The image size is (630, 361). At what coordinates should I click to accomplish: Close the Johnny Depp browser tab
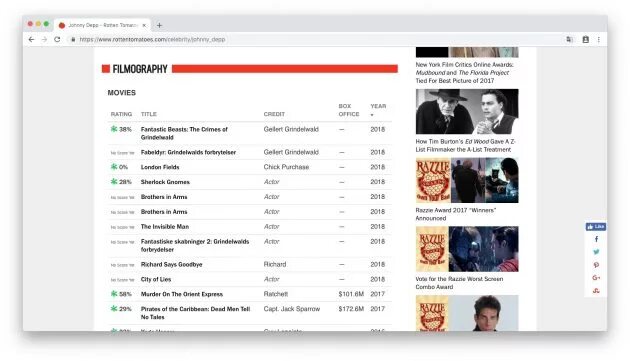coord(144,25)
